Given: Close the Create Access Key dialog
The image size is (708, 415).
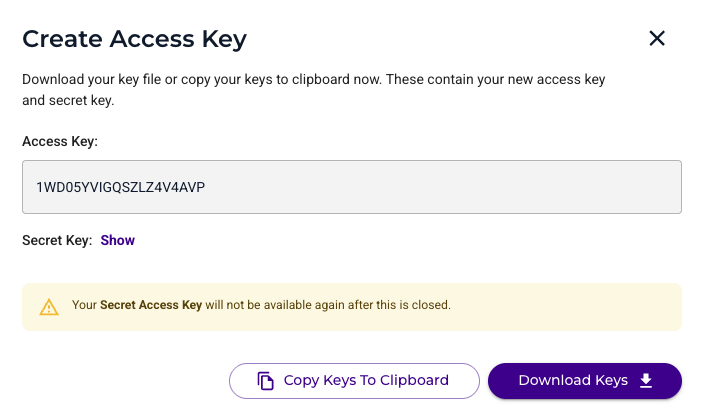Looking at the screenshot, I should (657, 39).
